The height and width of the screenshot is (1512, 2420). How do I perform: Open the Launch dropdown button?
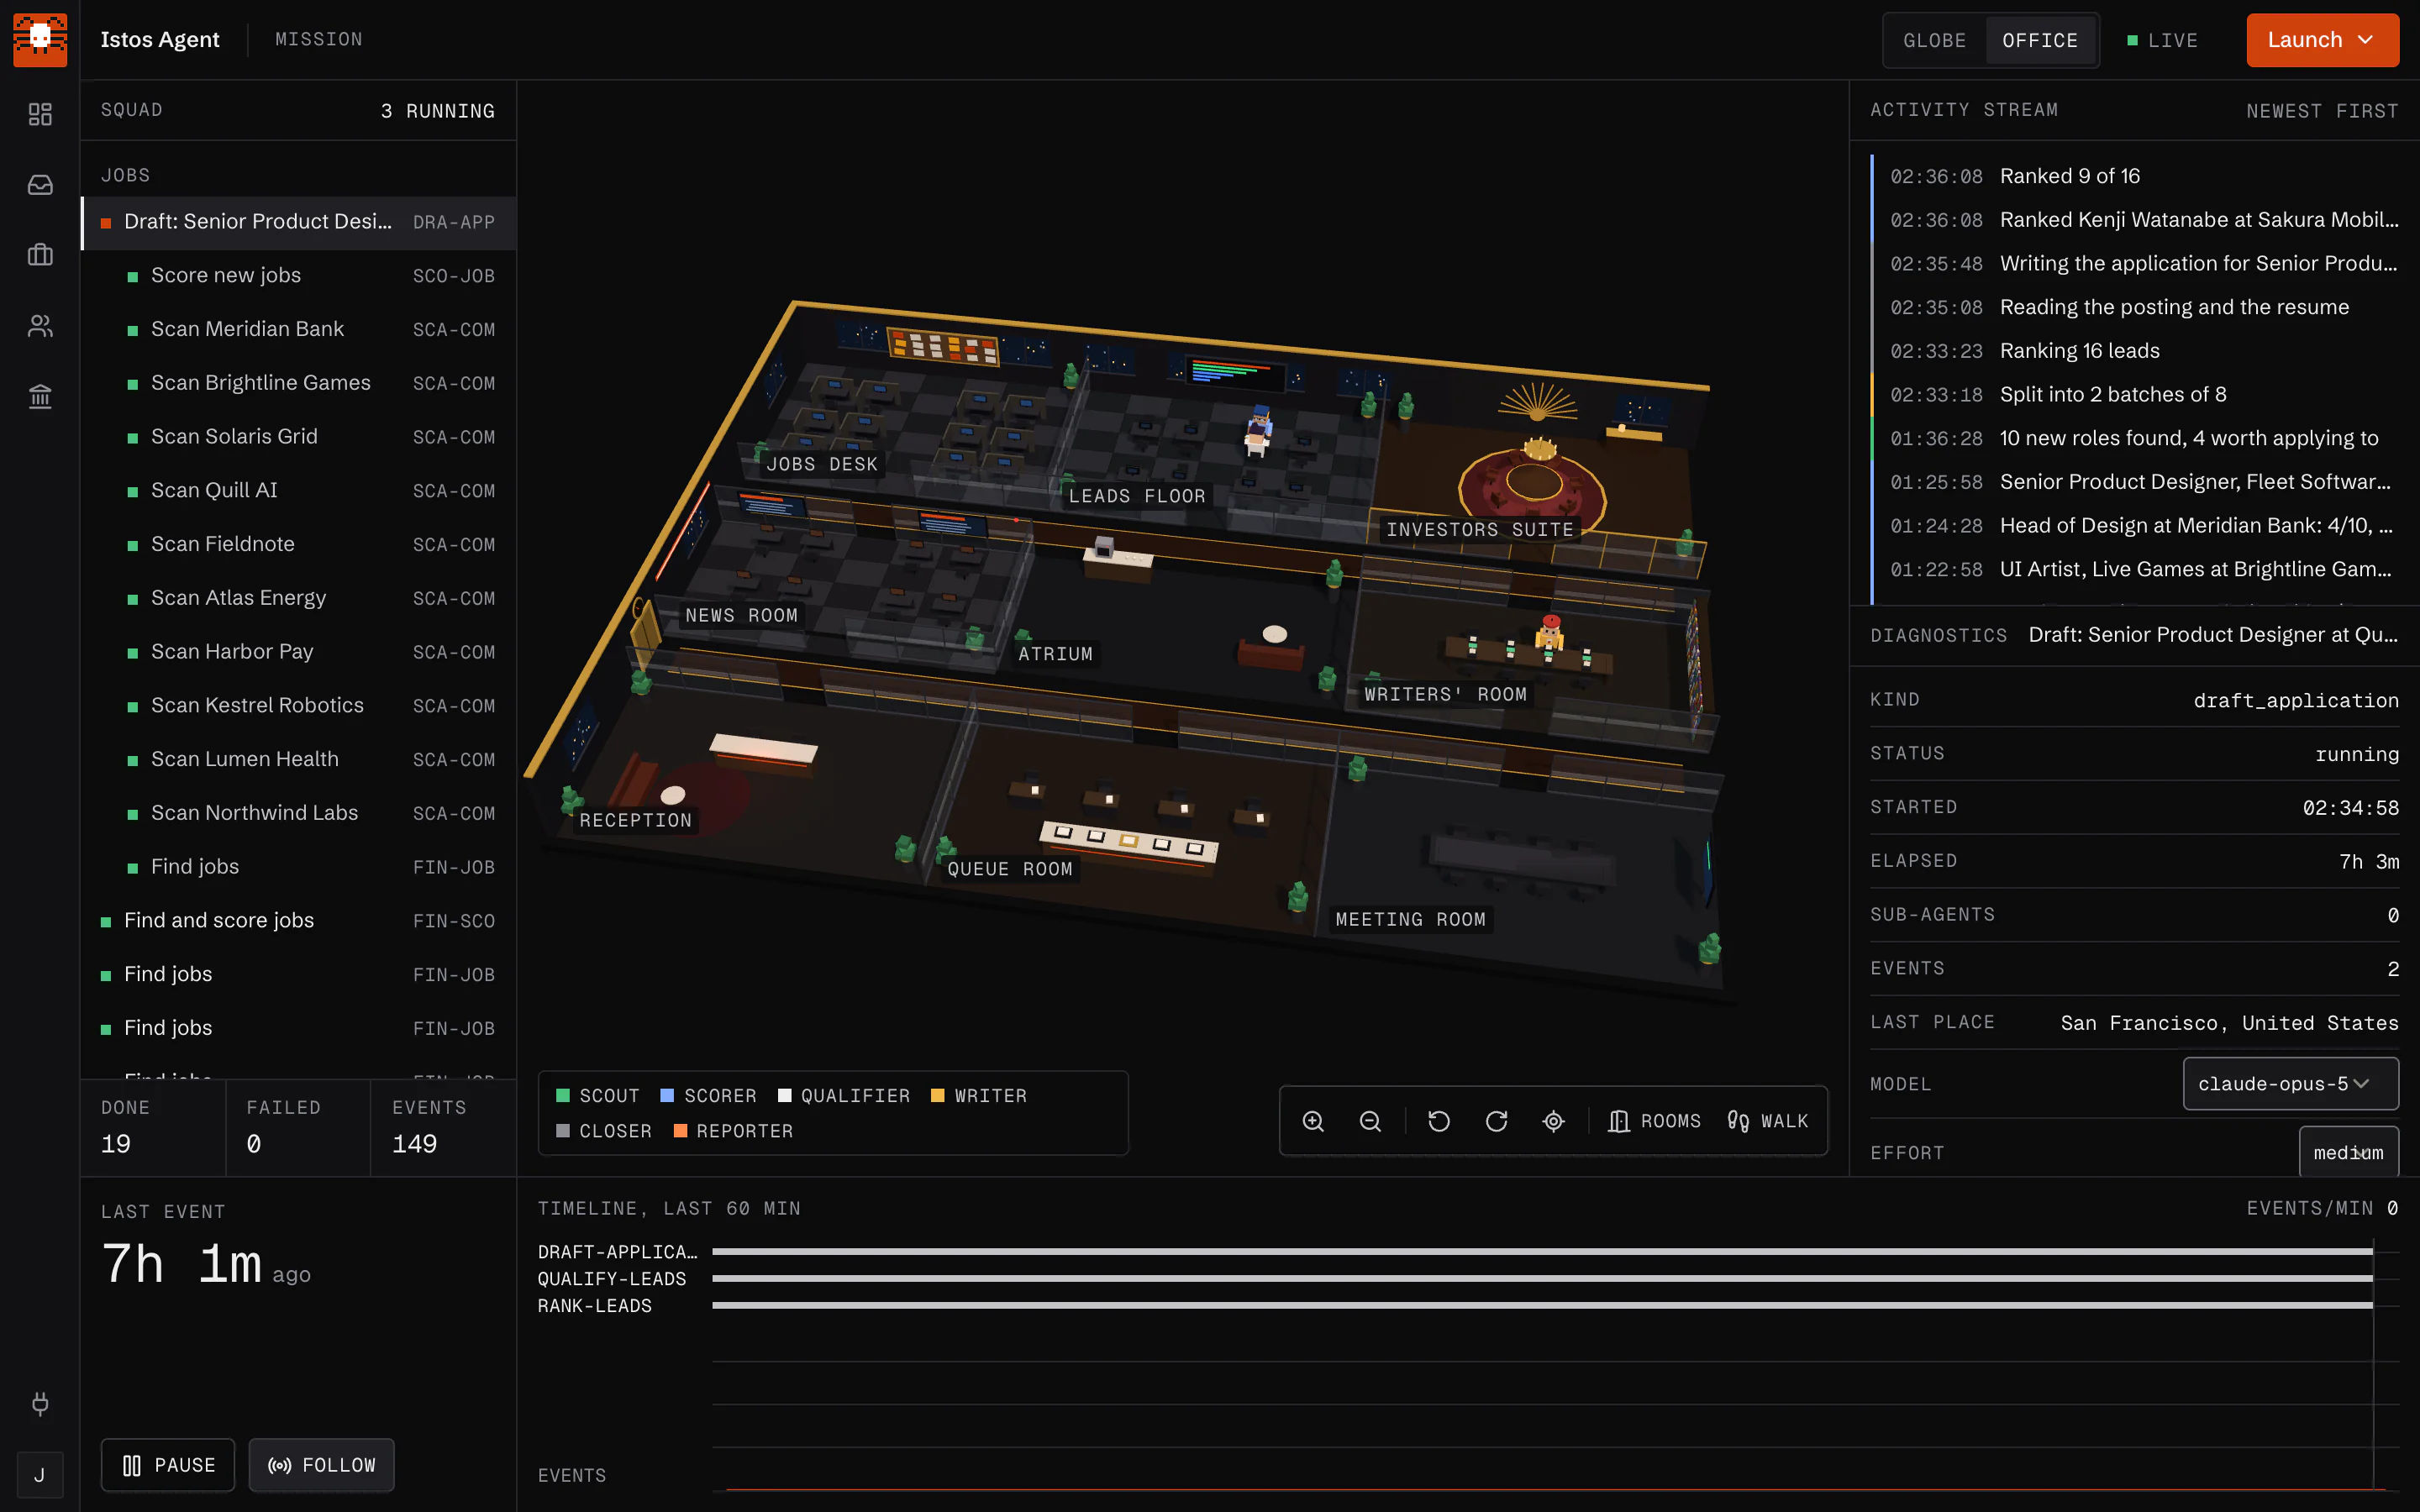coord(2322,40)
